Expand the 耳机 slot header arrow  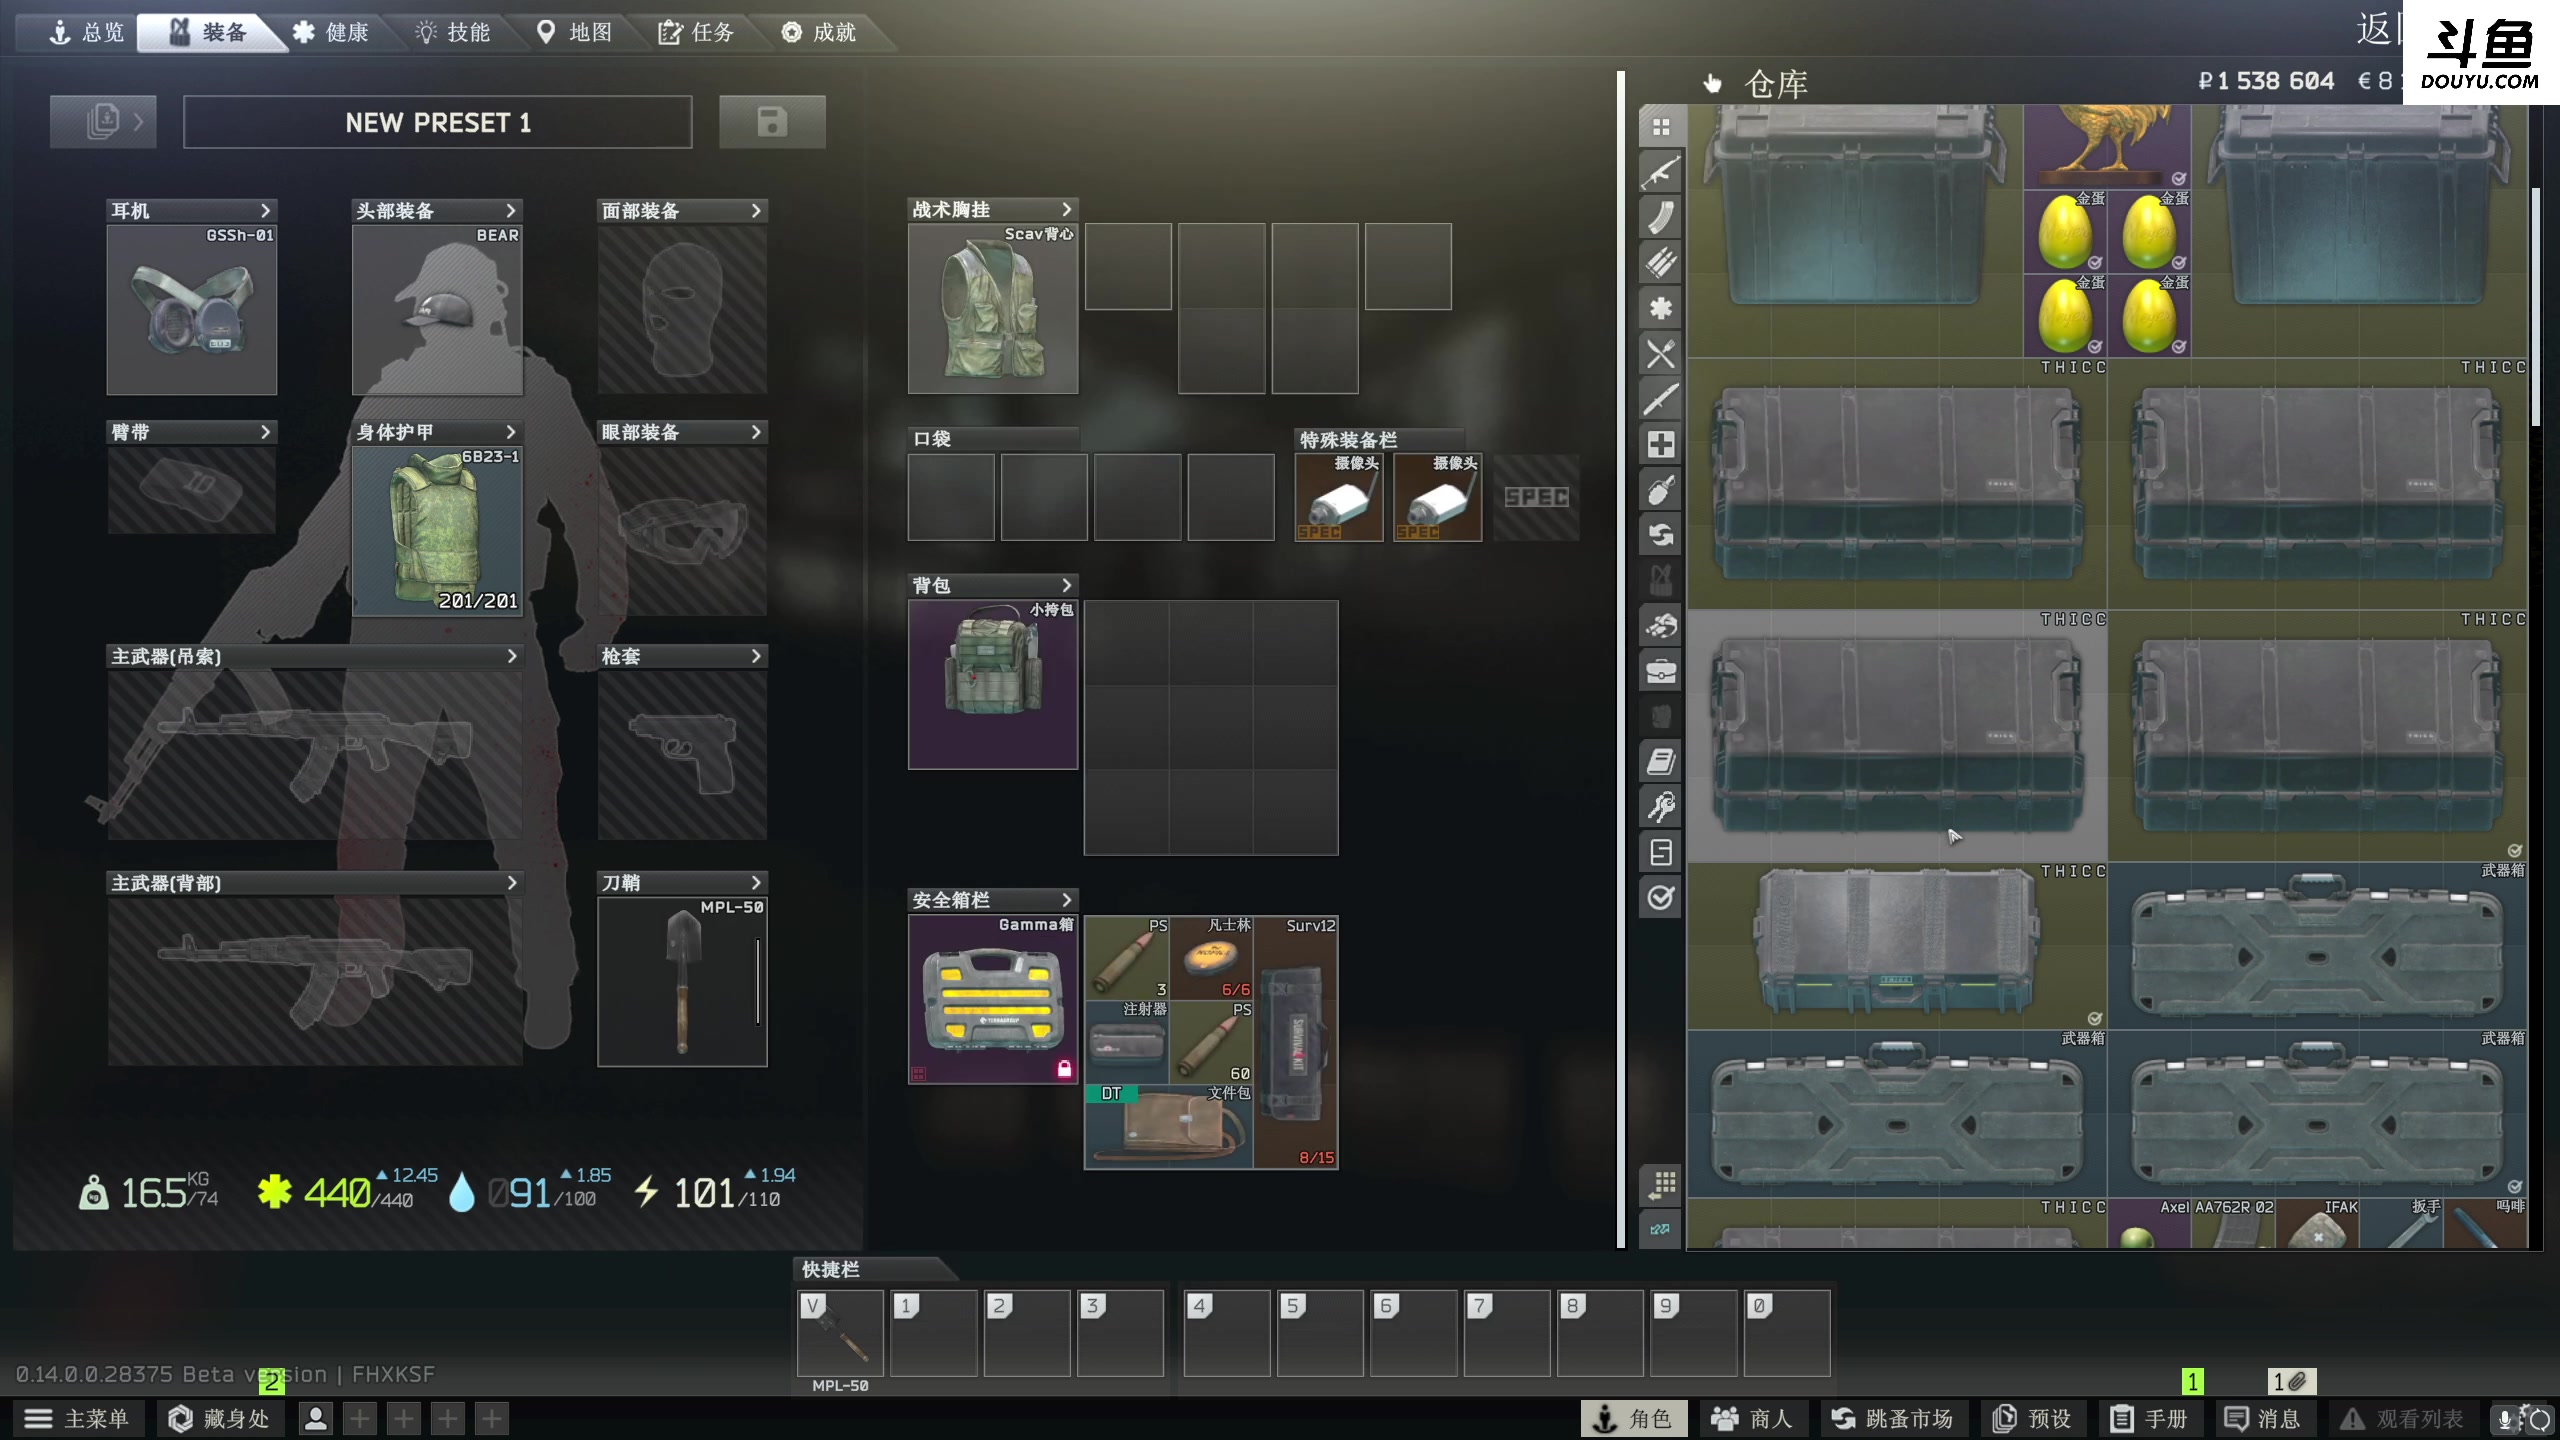pos(265,210)
